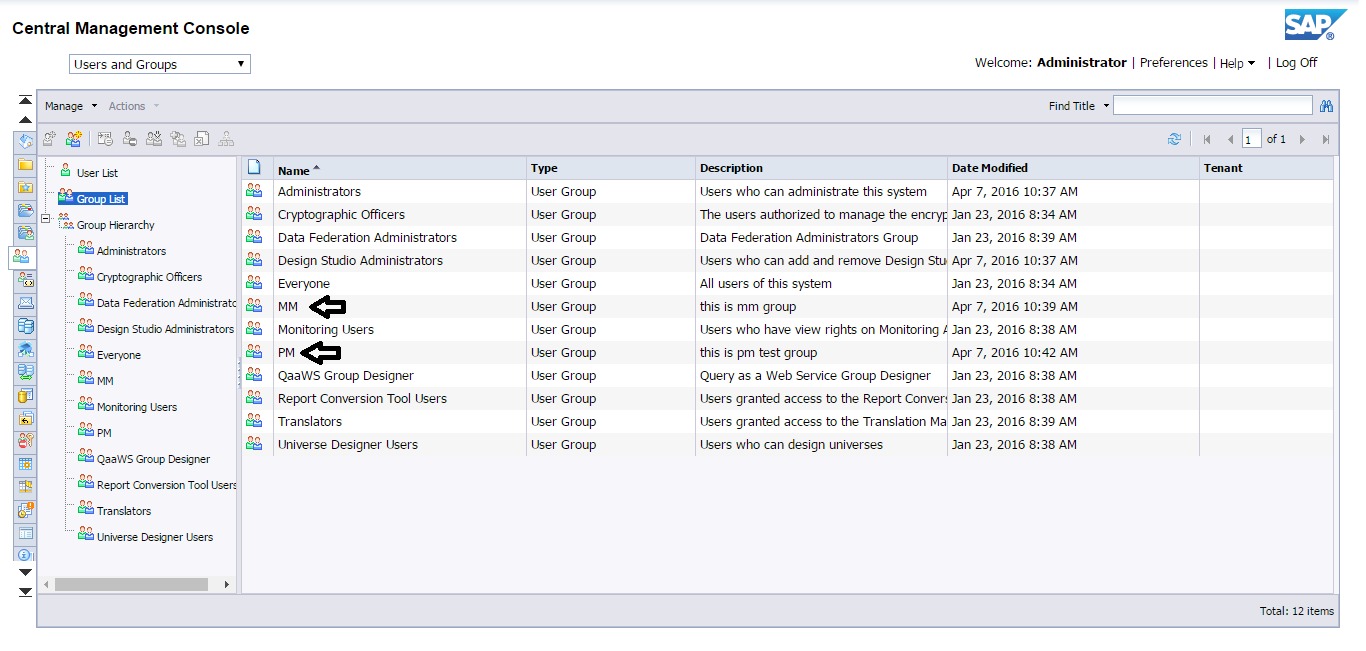Go to the first page

tap(1207, 139)
